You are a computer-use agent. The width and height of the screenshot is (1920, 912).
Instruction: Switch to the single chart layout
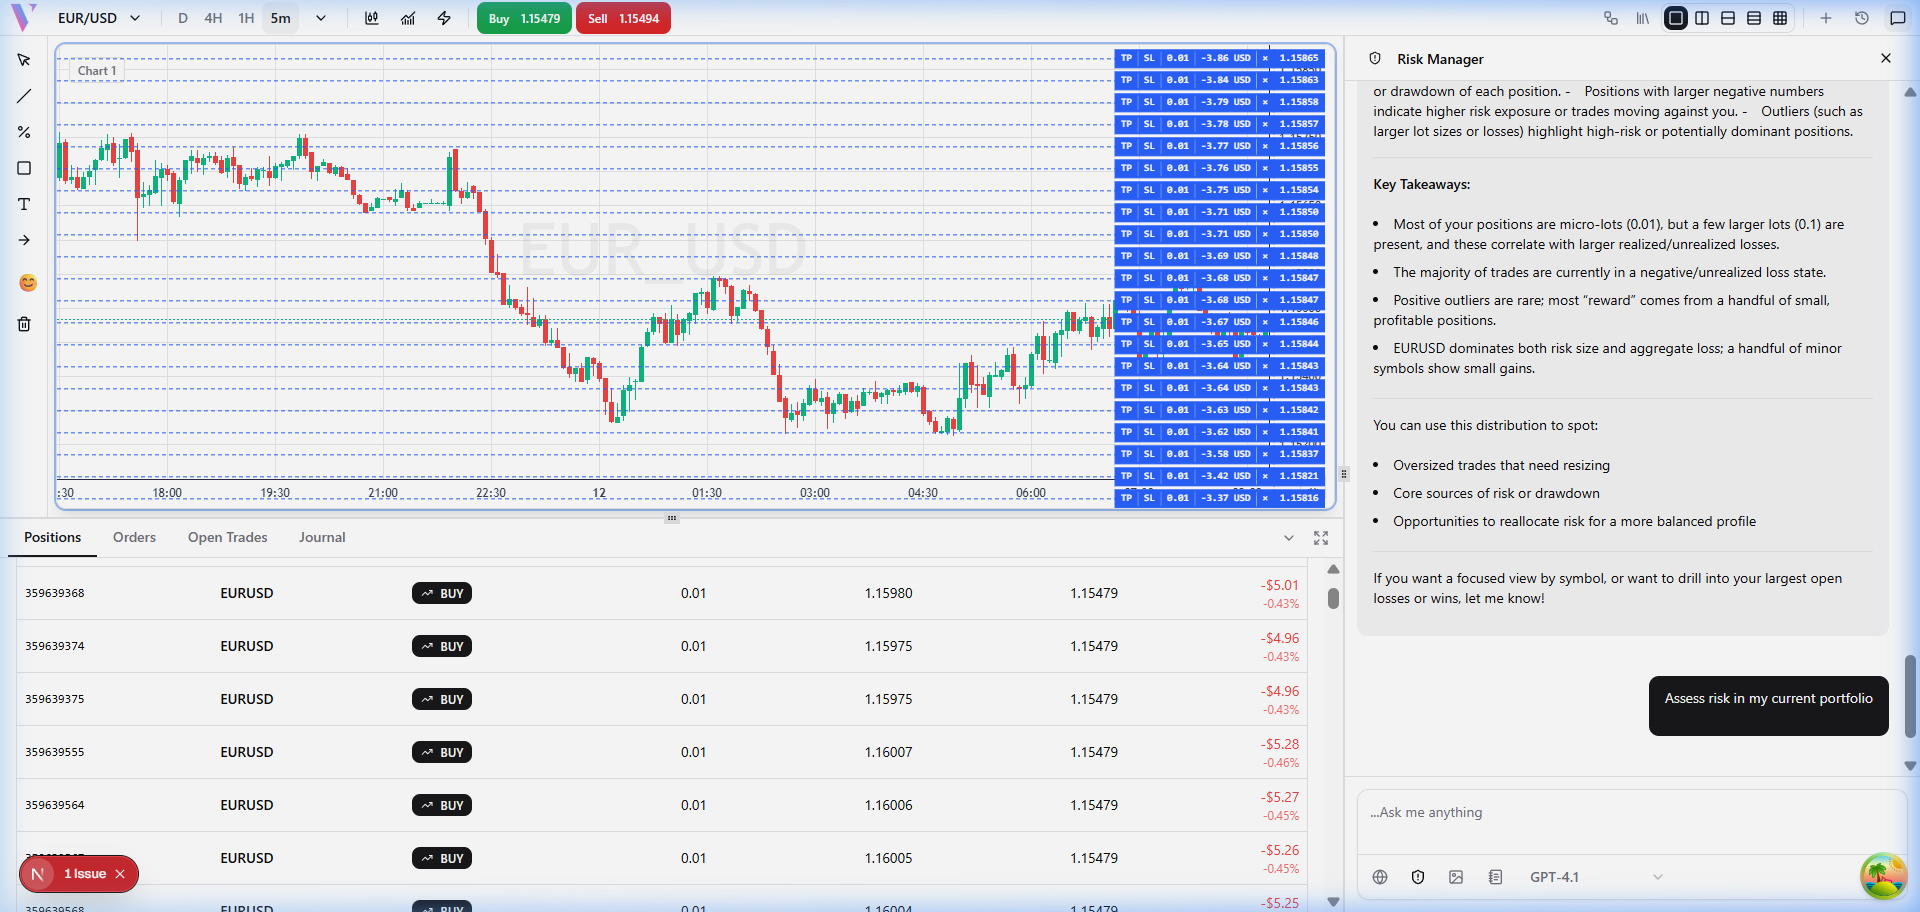pos(1676,18)
